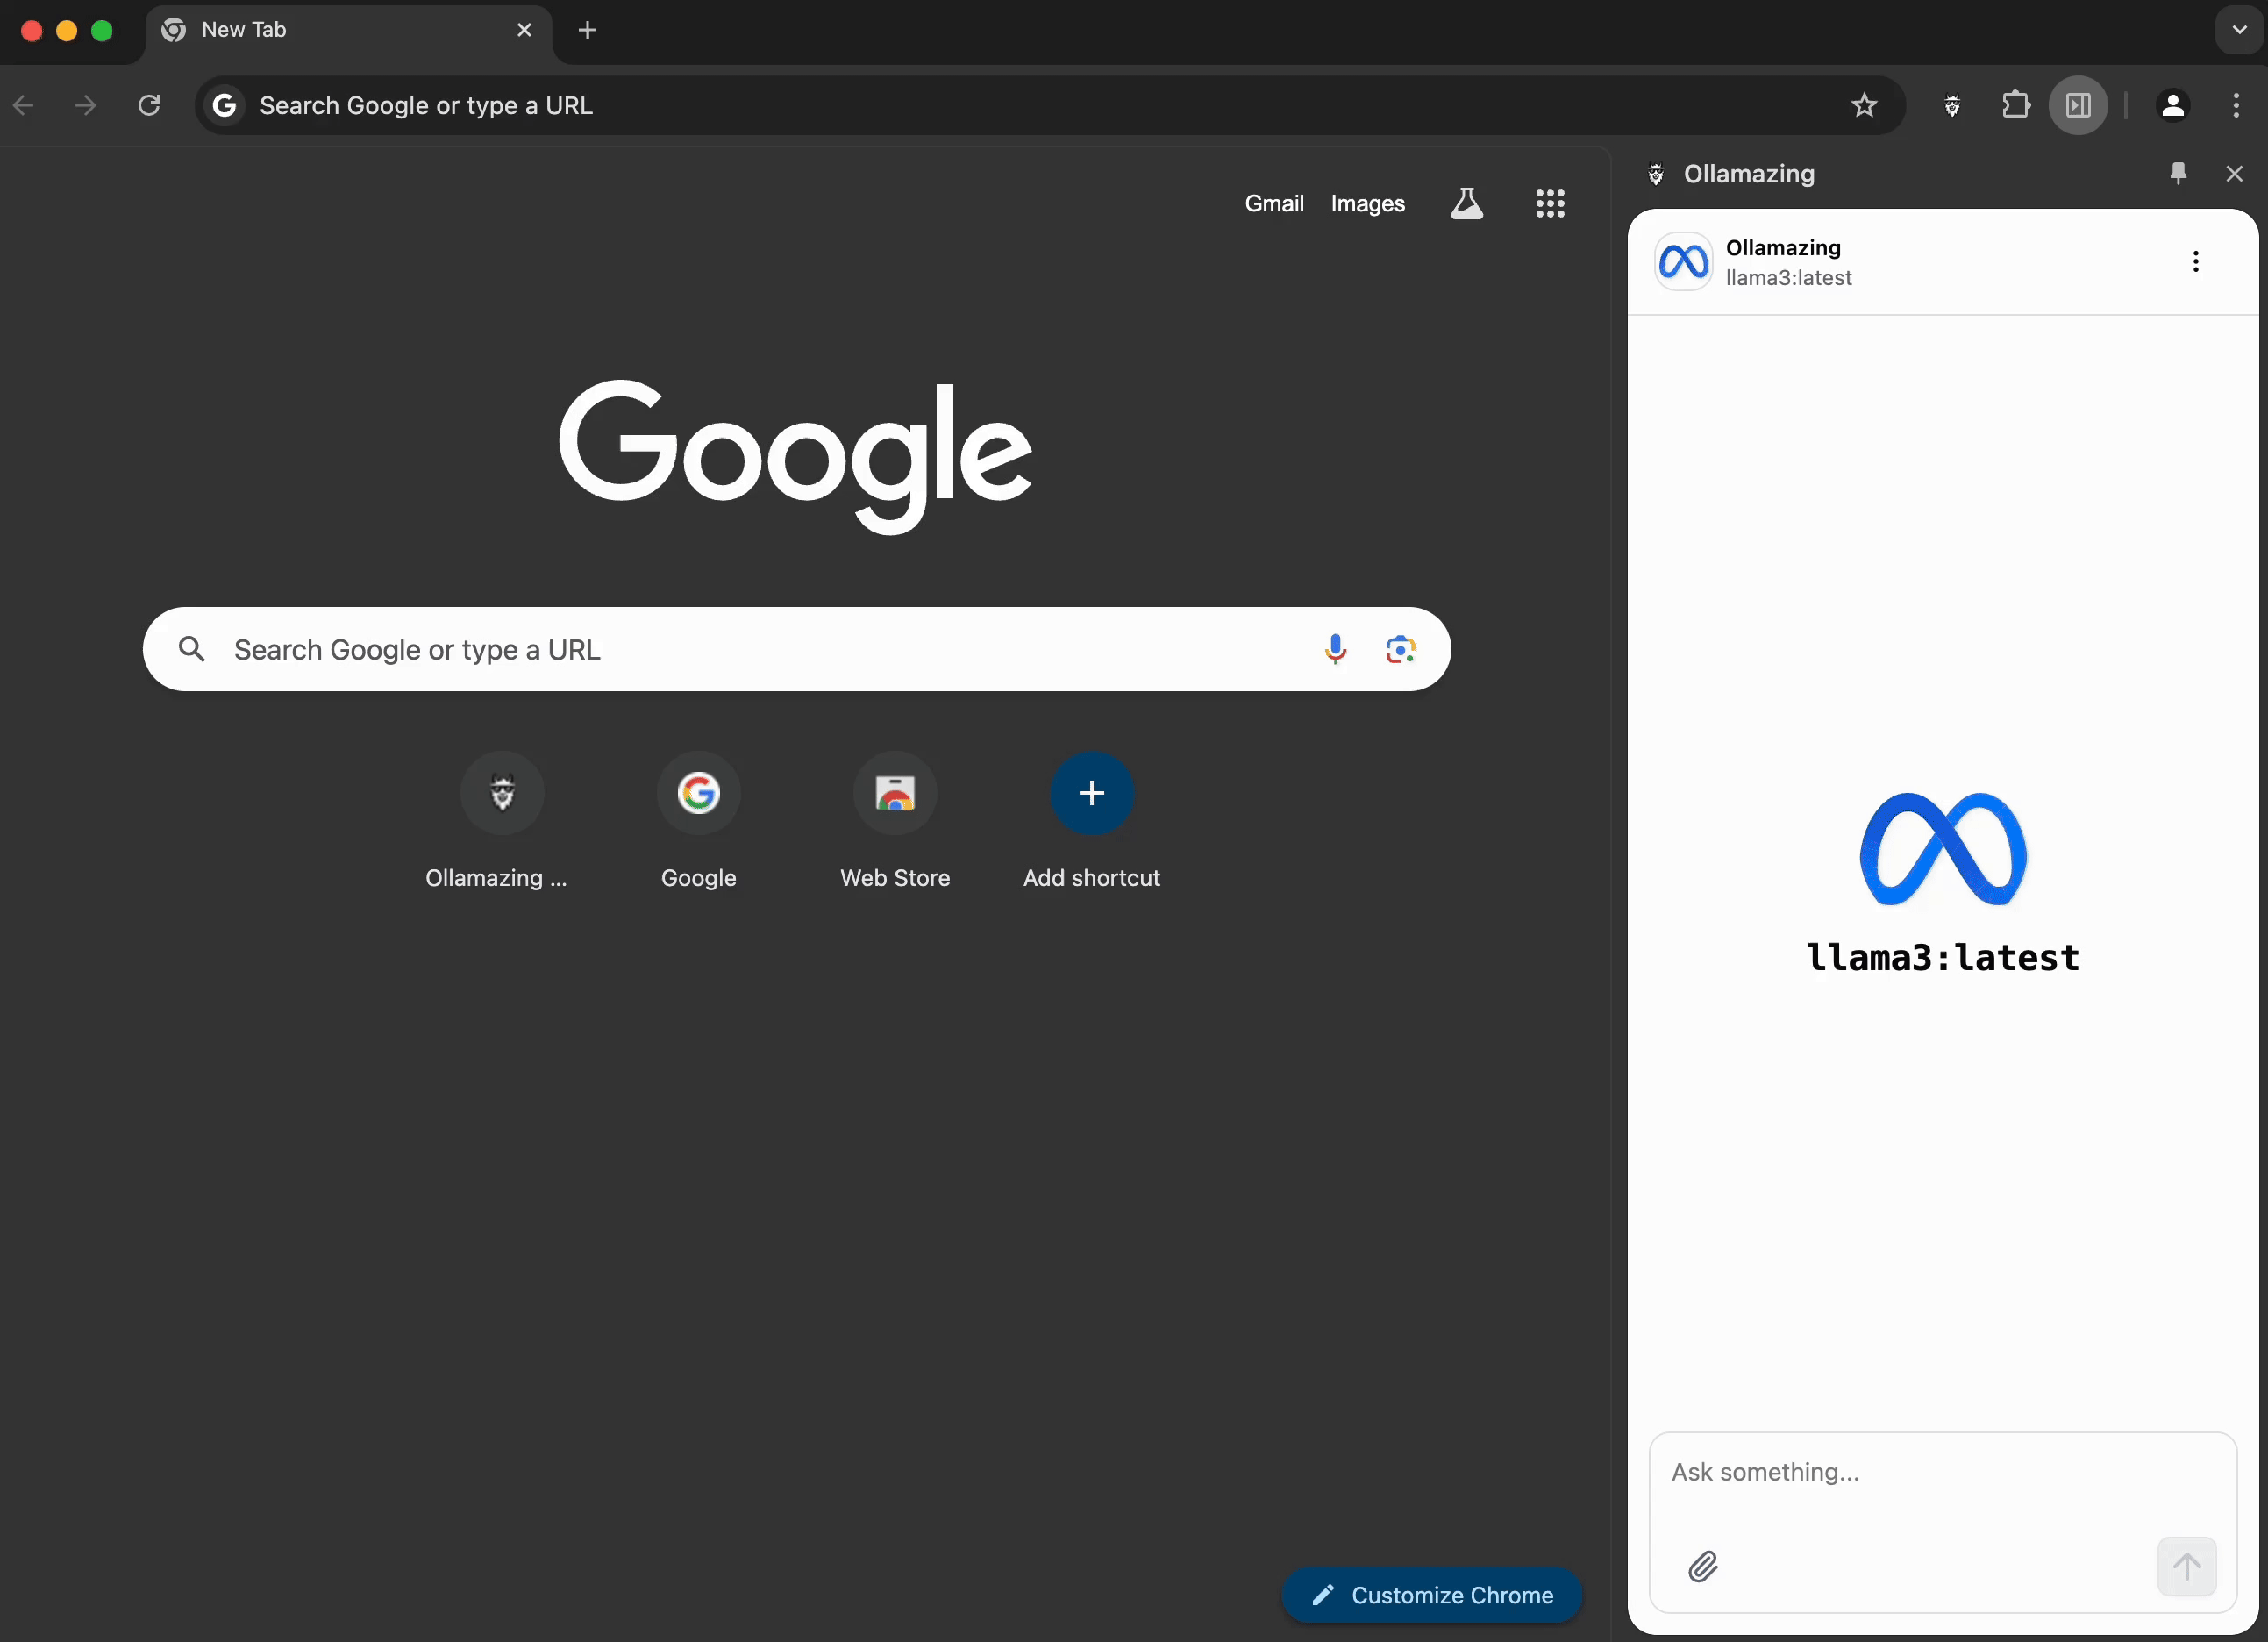2268x1642 pixels.
Task: Click Customize Chrome button
Action: pyautogui.click(x=1431, y=1594)
